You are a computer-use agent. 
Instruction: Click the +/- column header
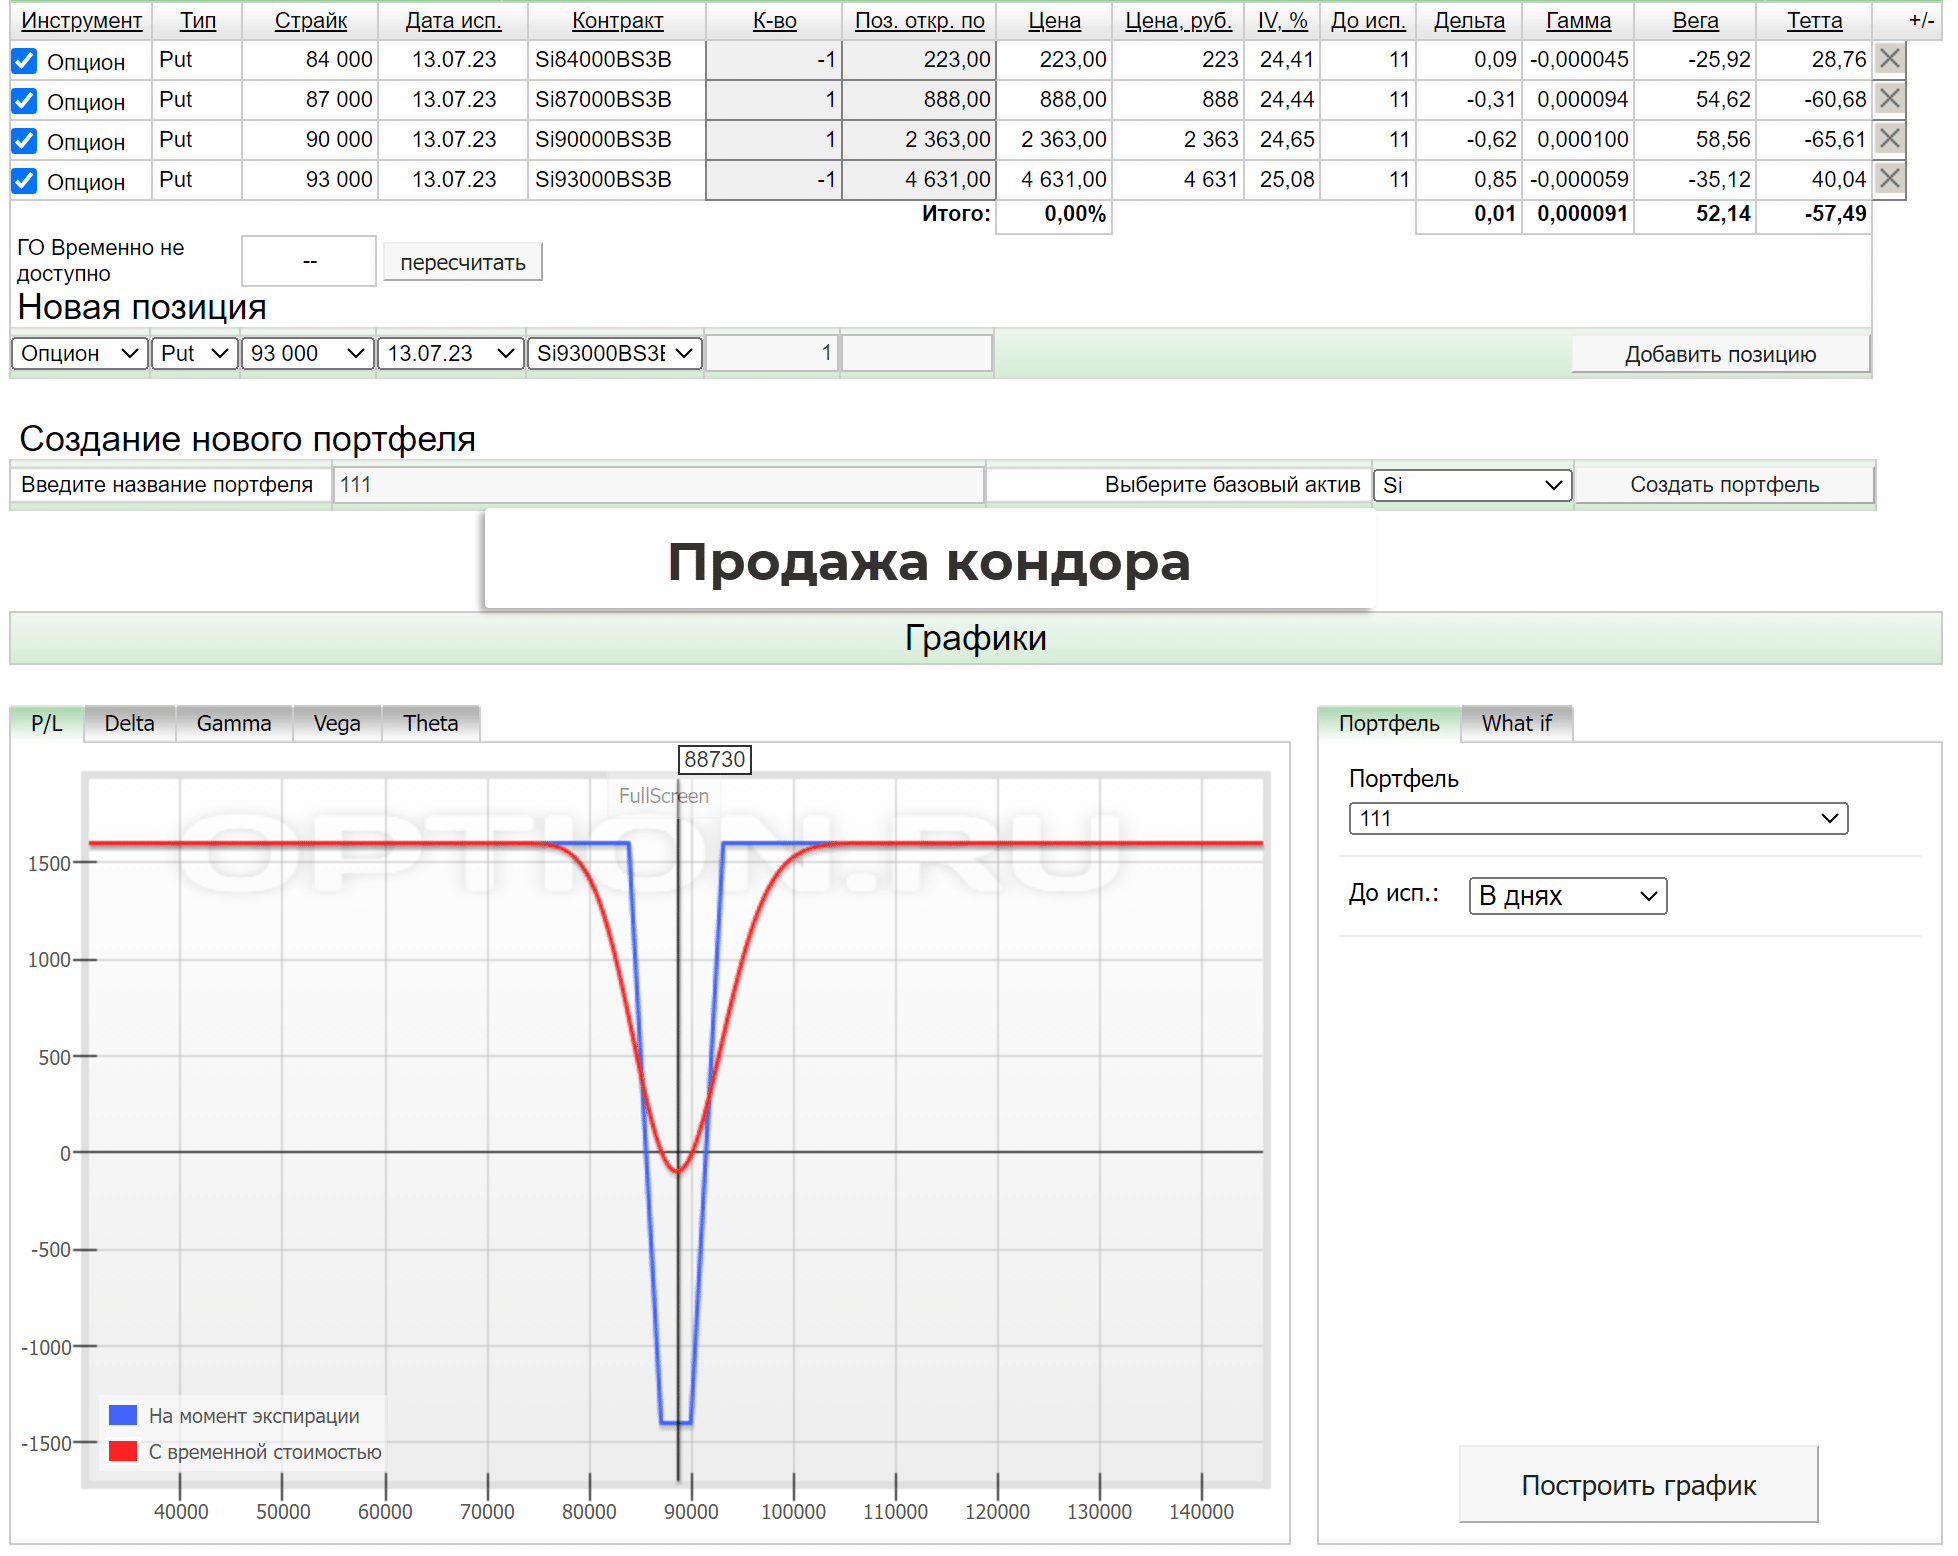pos(1920,20)
